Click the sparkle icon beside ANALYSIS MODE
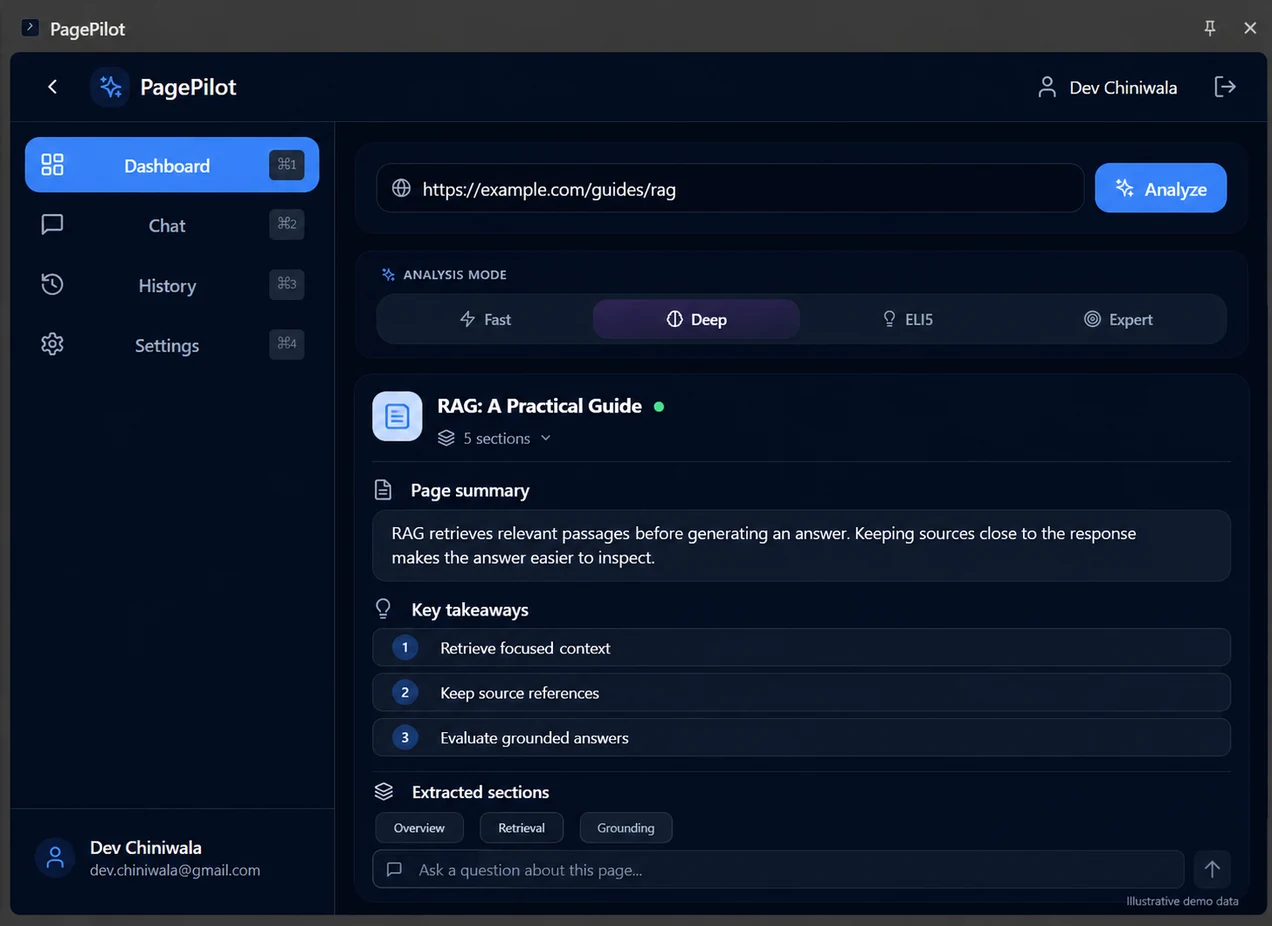This screenshot has height=926, width=1272. point(388,274)
